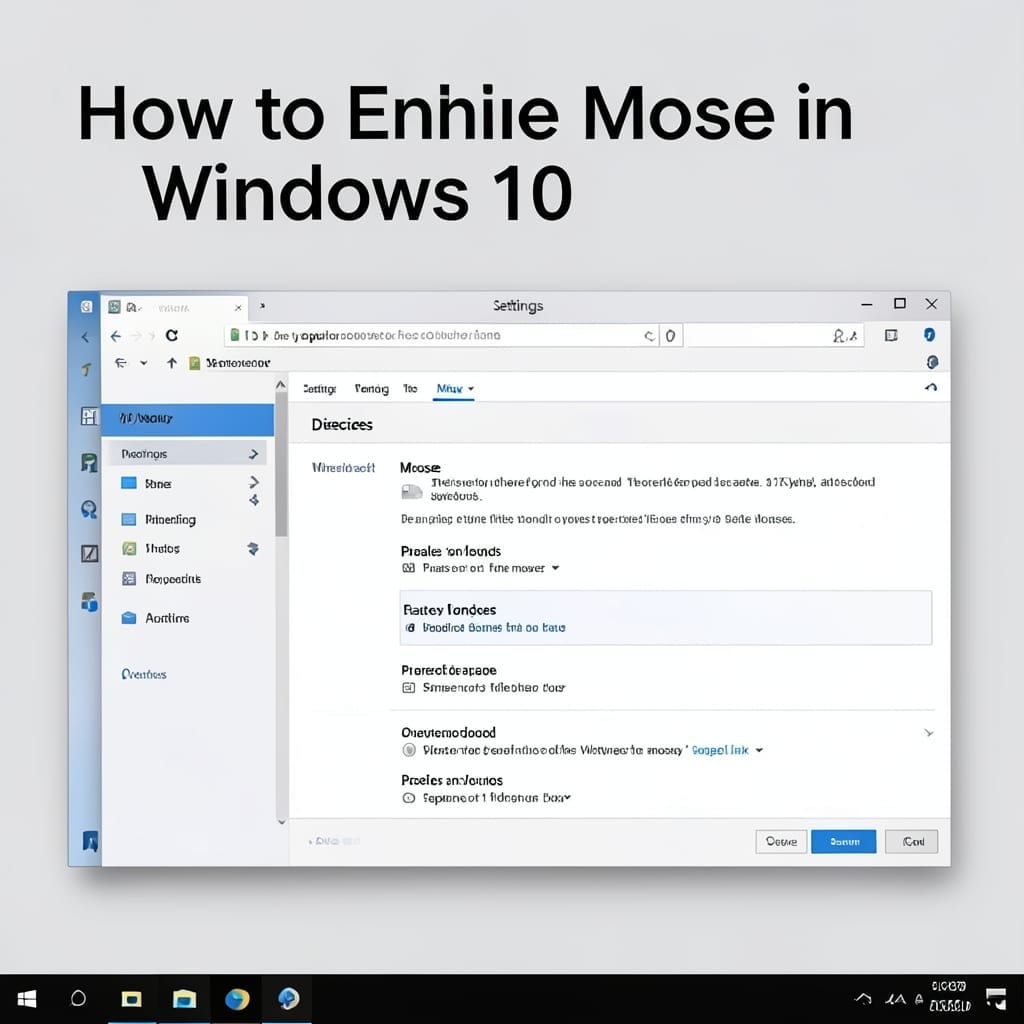Expand the chevron on the 'Rbne' sidebar row
The height and width of the screenshot is (1024, 1024).
(x=254, y=482)
